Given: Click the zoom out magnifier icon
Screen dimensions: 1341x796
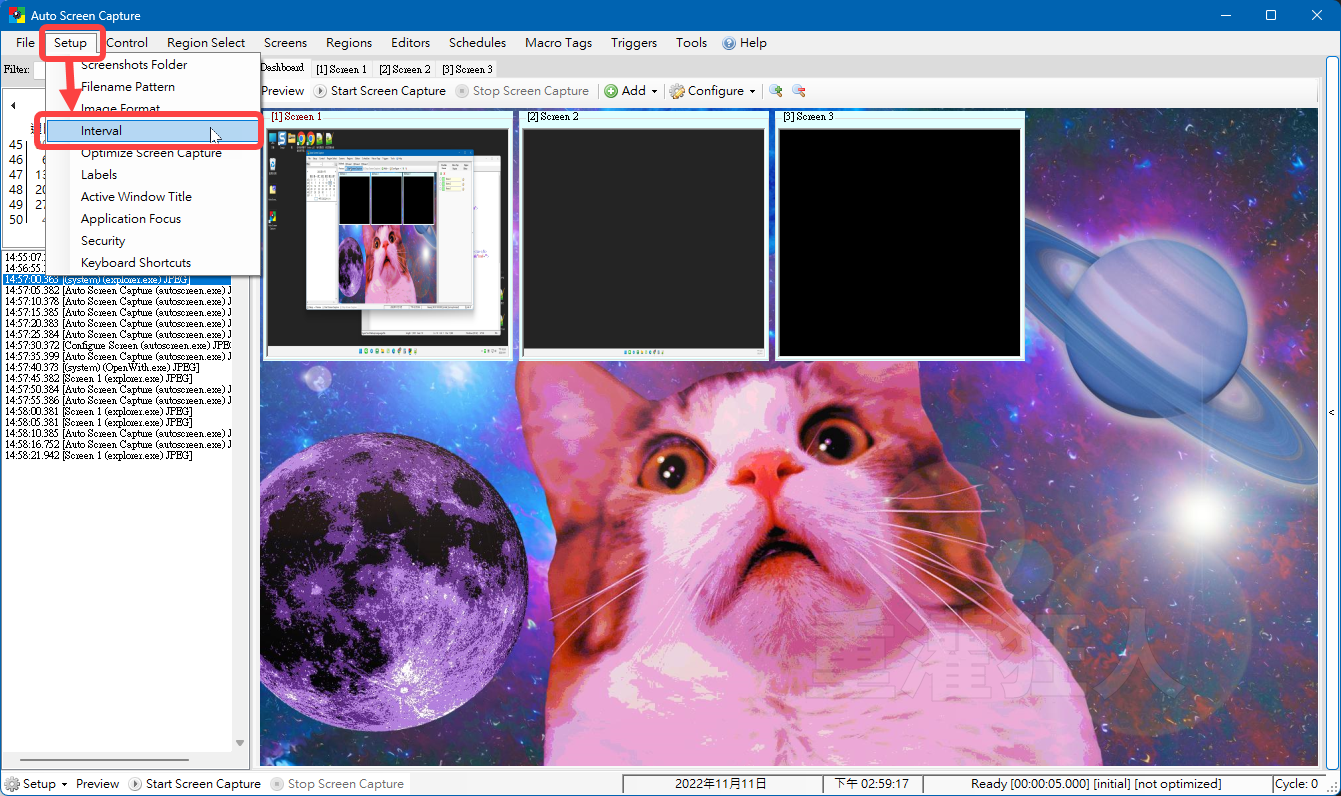Looking at the screenshot, I should point(798,91).
